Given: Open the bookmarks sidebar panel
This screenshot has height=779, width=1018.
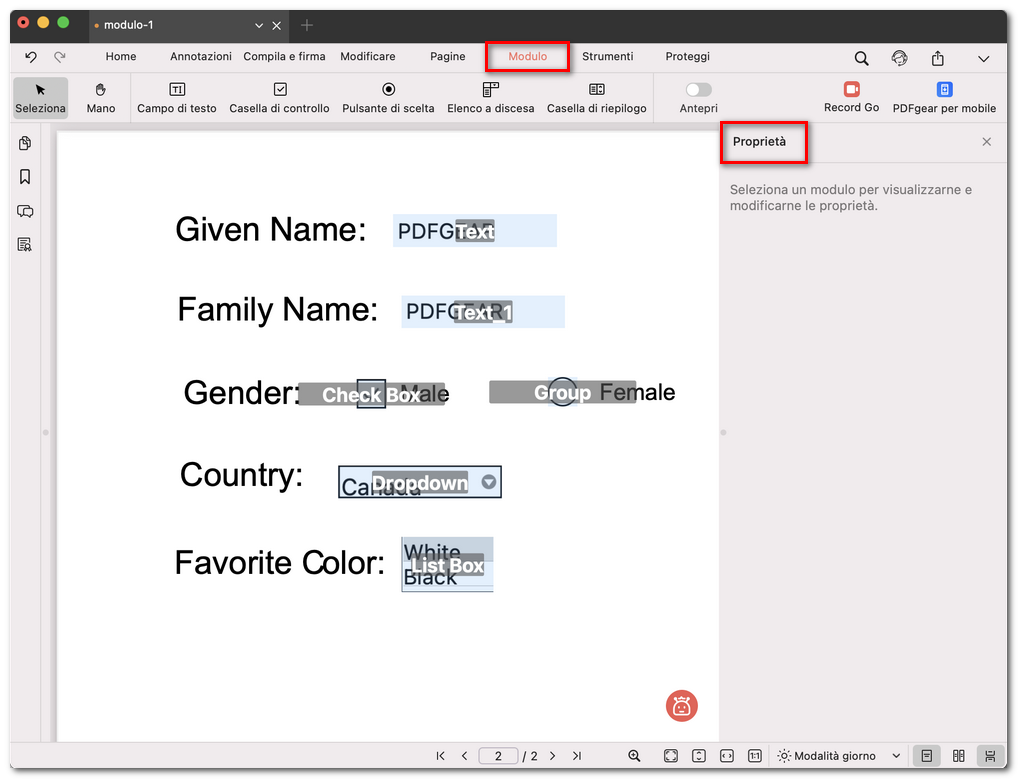Looking at the screenshot, I should (x=25, y=177).
